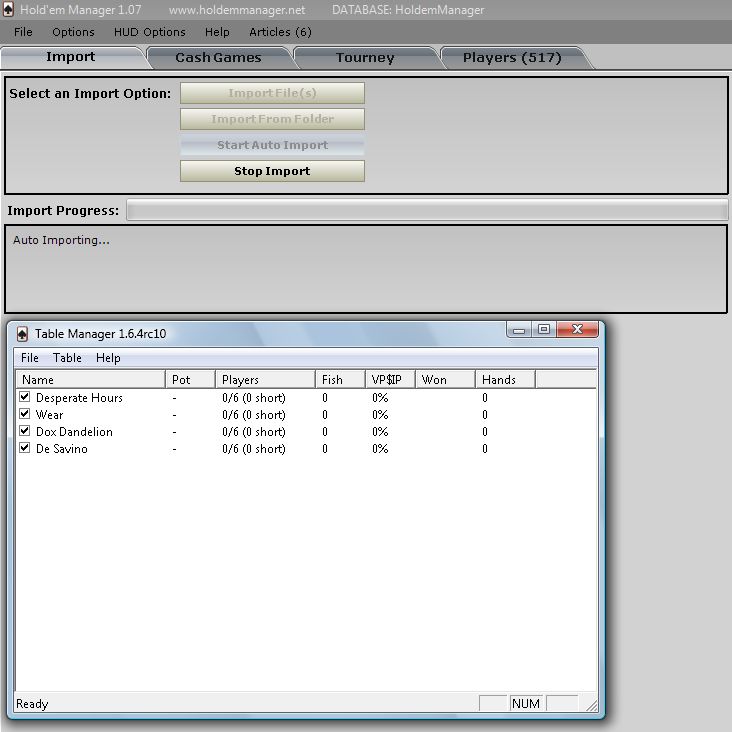732x732 pixels.
Task: Click the DATABASE: HoldemManager title text
Action: (x=408, y=10)
